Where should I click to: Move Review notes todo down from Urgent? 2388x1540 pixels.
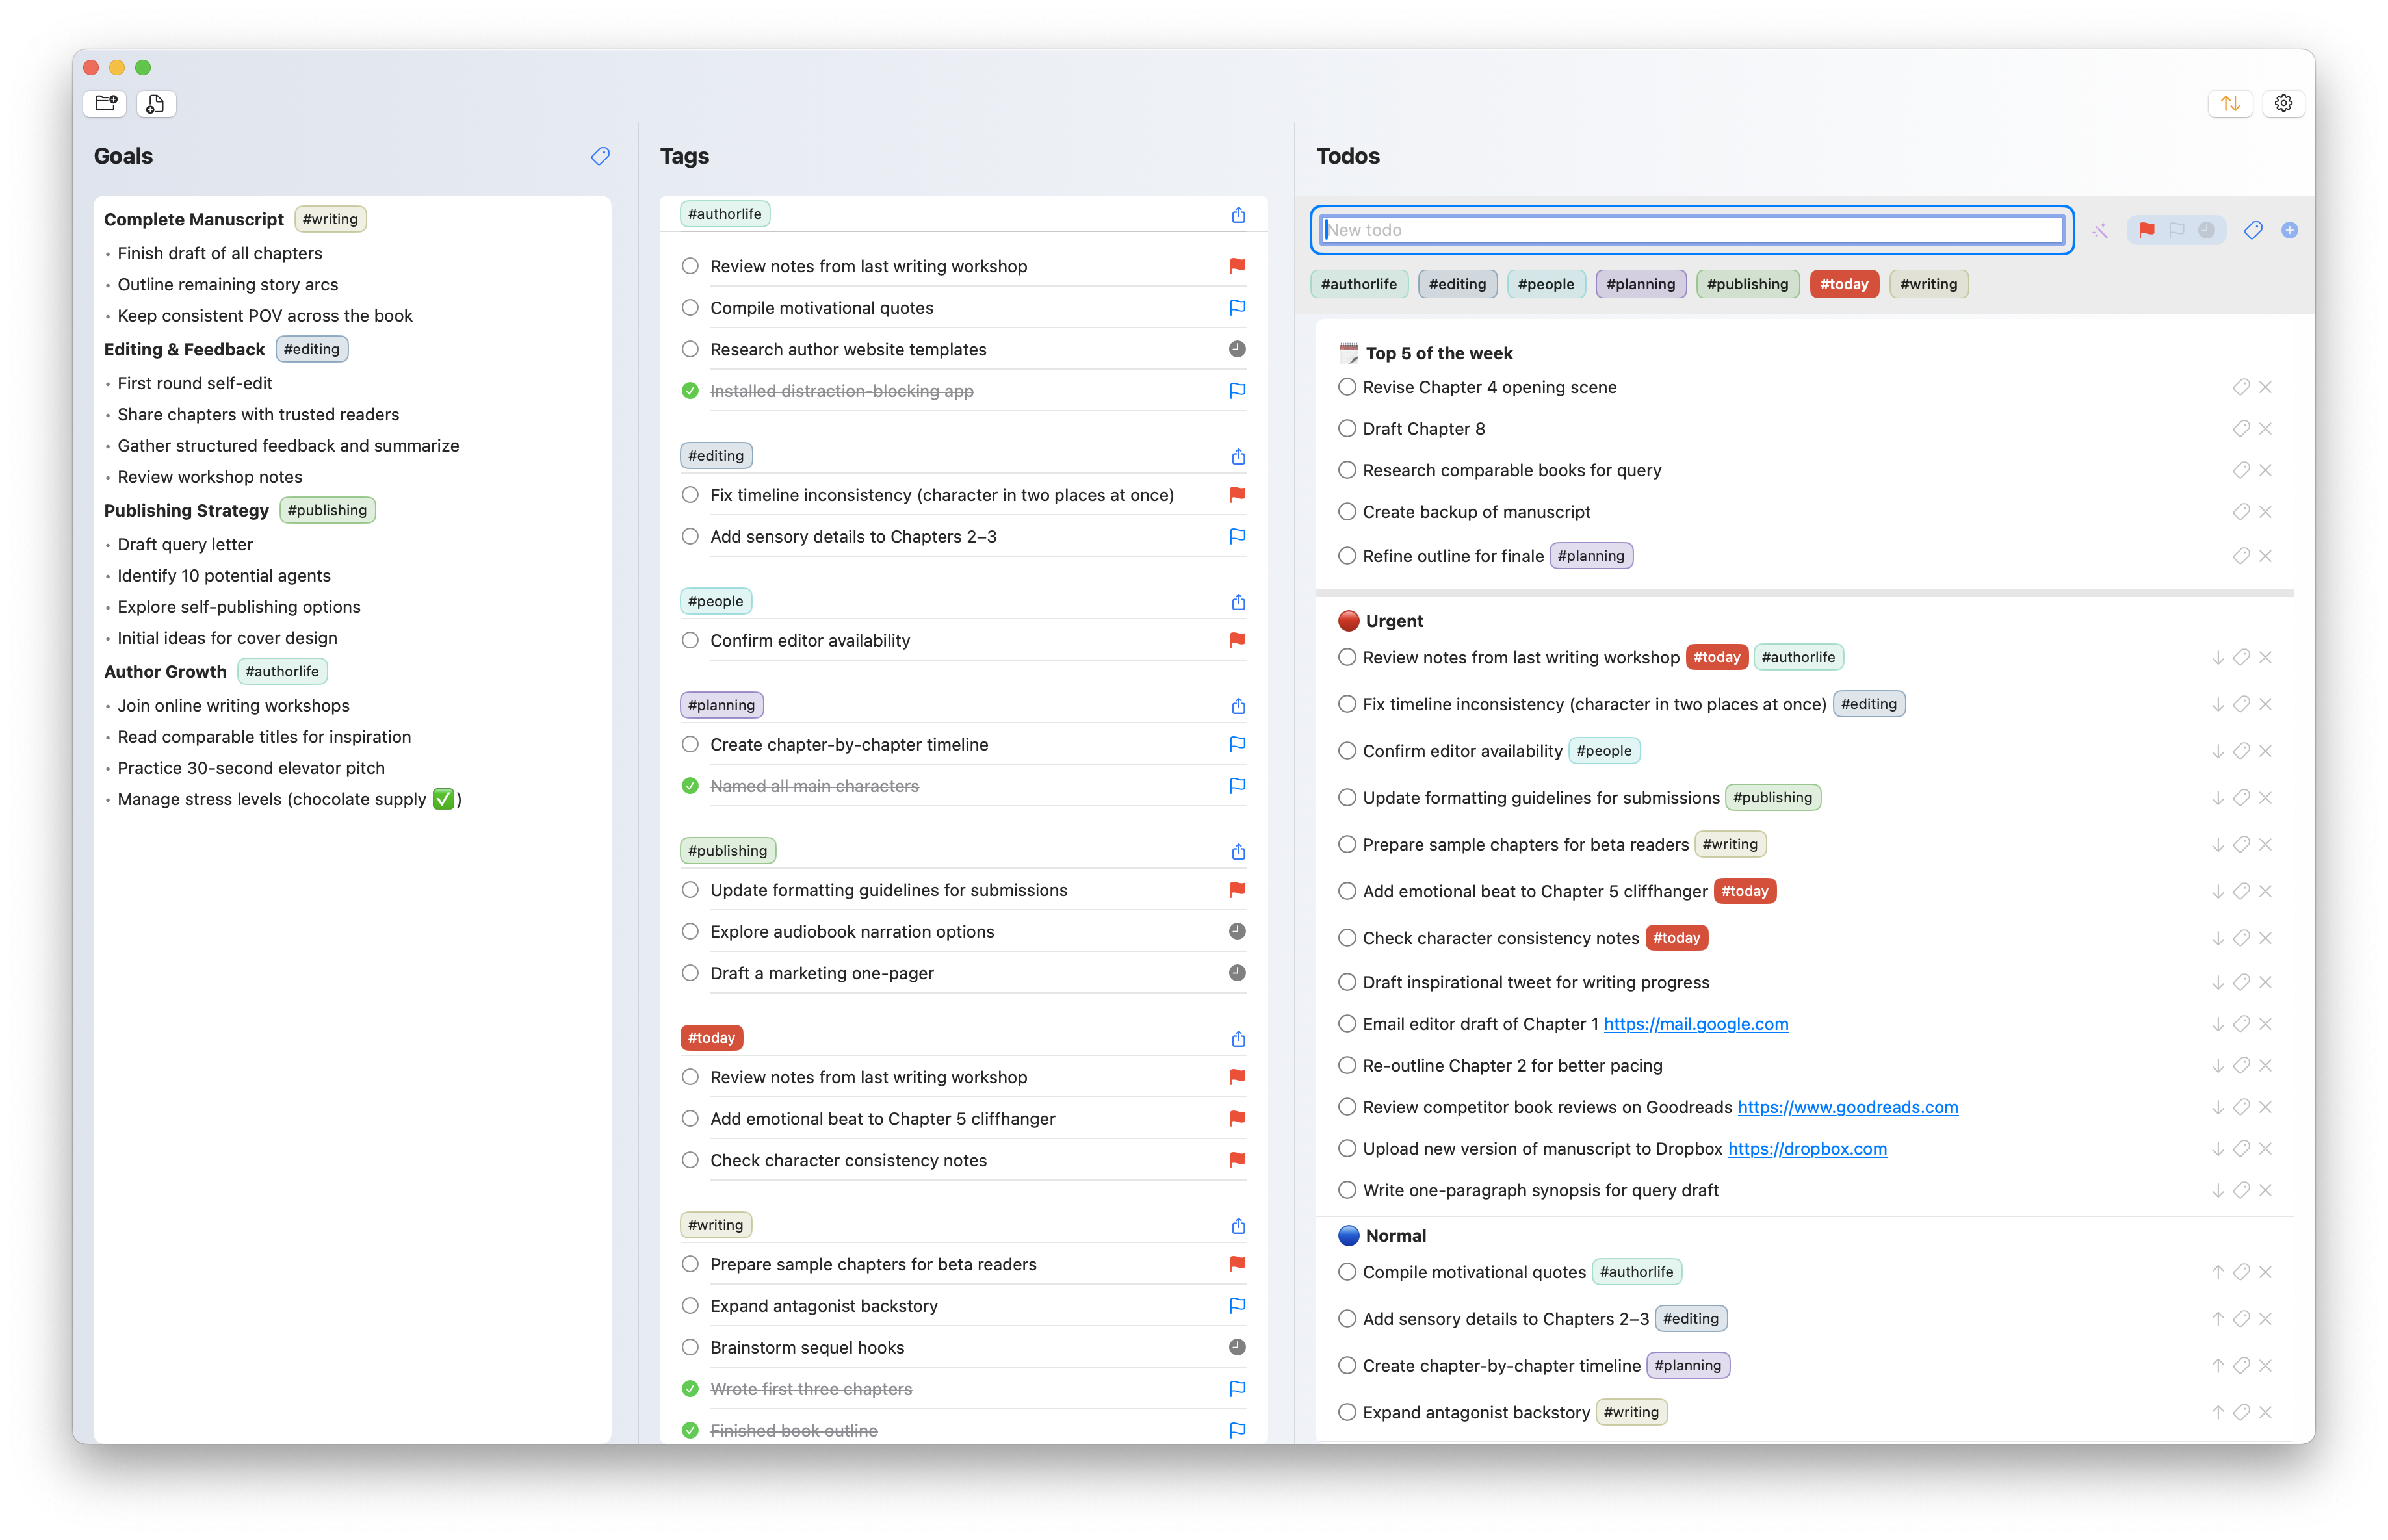click(2217, 658)
